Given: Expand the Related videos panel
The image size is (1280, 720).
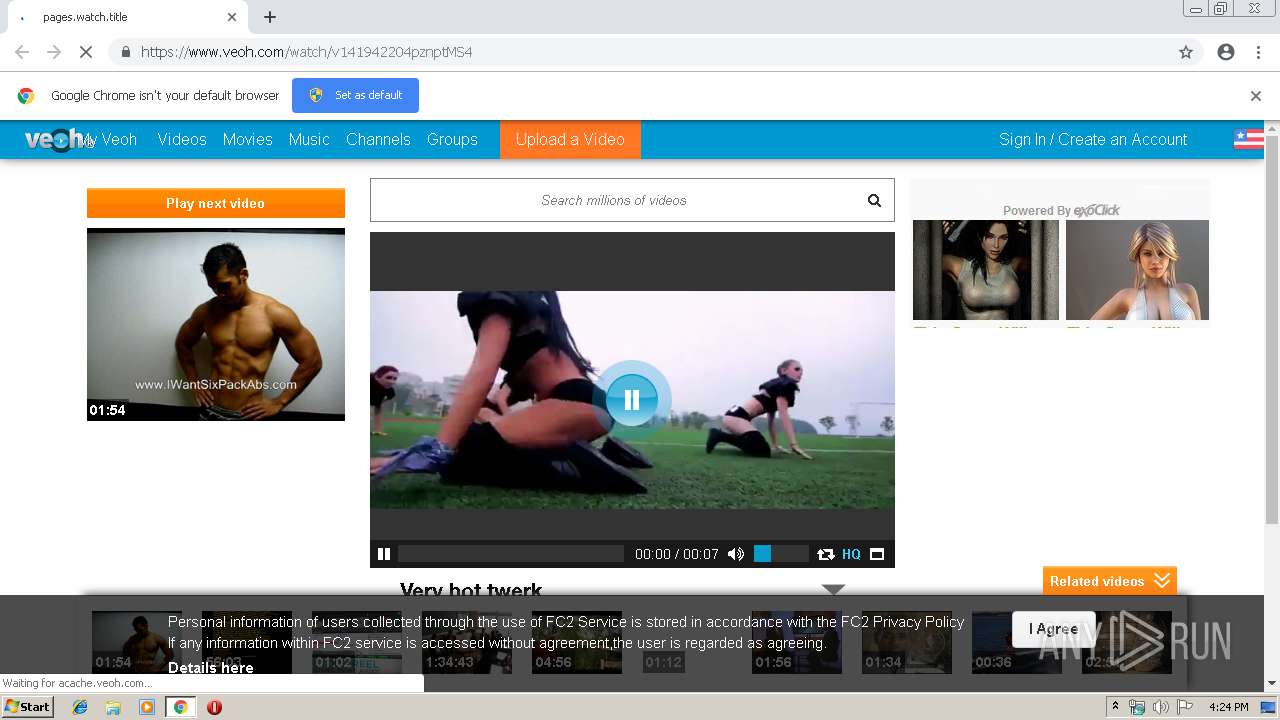Looking at the screenshot, I should click(x=1110, y=581).
